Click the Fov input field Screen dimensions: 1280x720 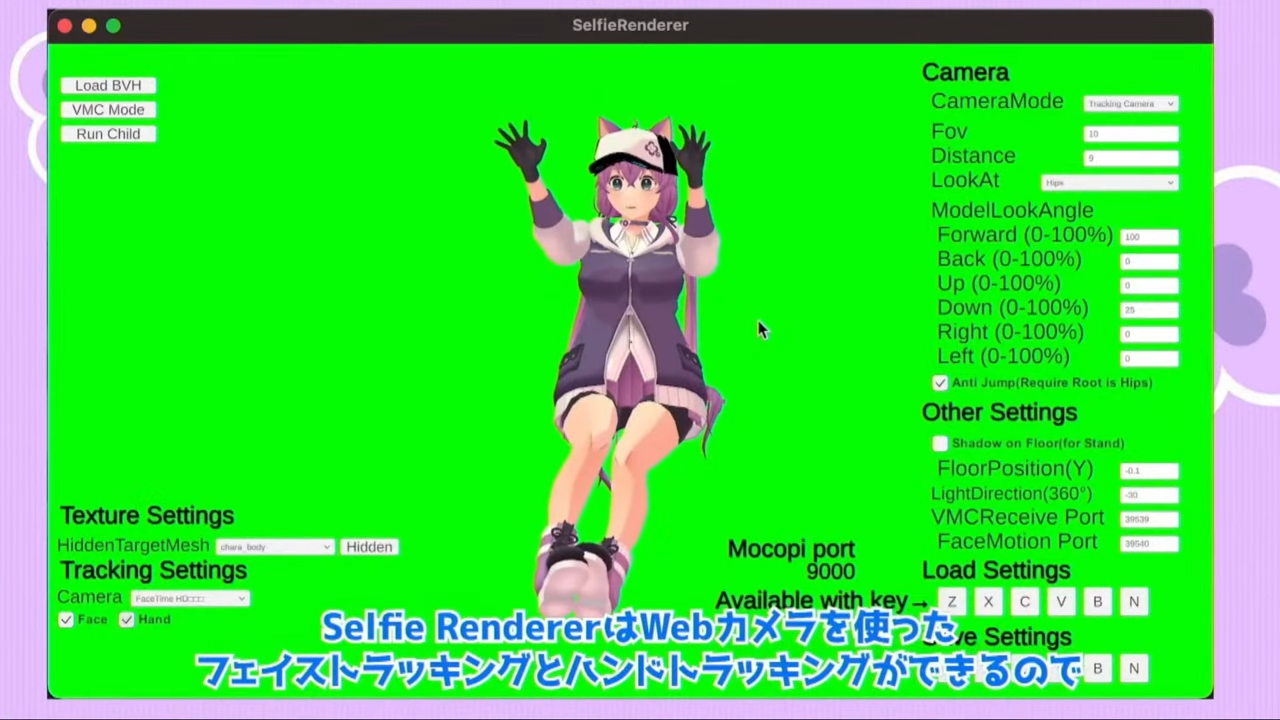coord(1130,134)
